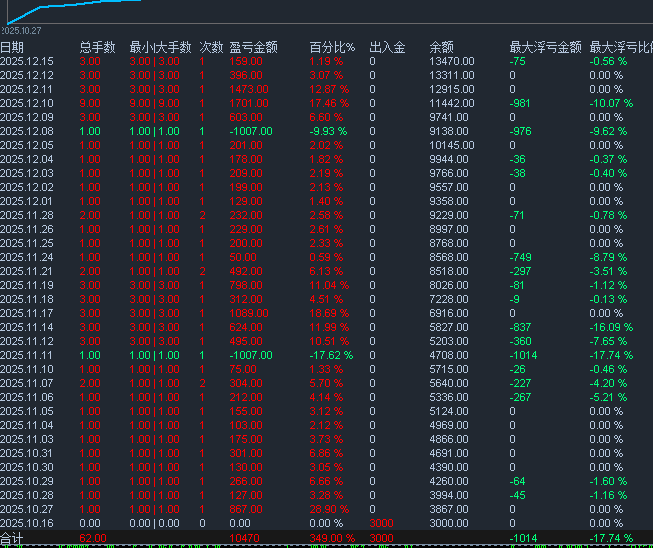This screenshot has width=653, height=548.
Task: Click the 最大浮亏金额 column header
Action: [545, 47]
